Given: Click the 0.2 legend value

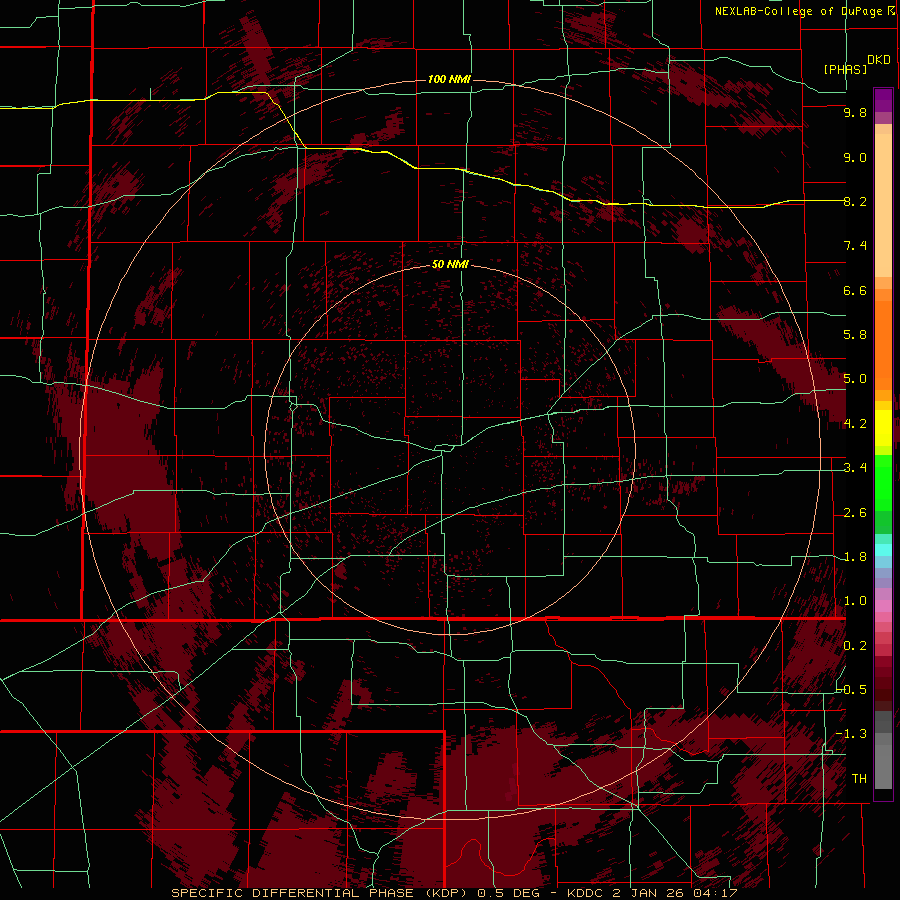Looking at the screenshot, I should [855, 646].
